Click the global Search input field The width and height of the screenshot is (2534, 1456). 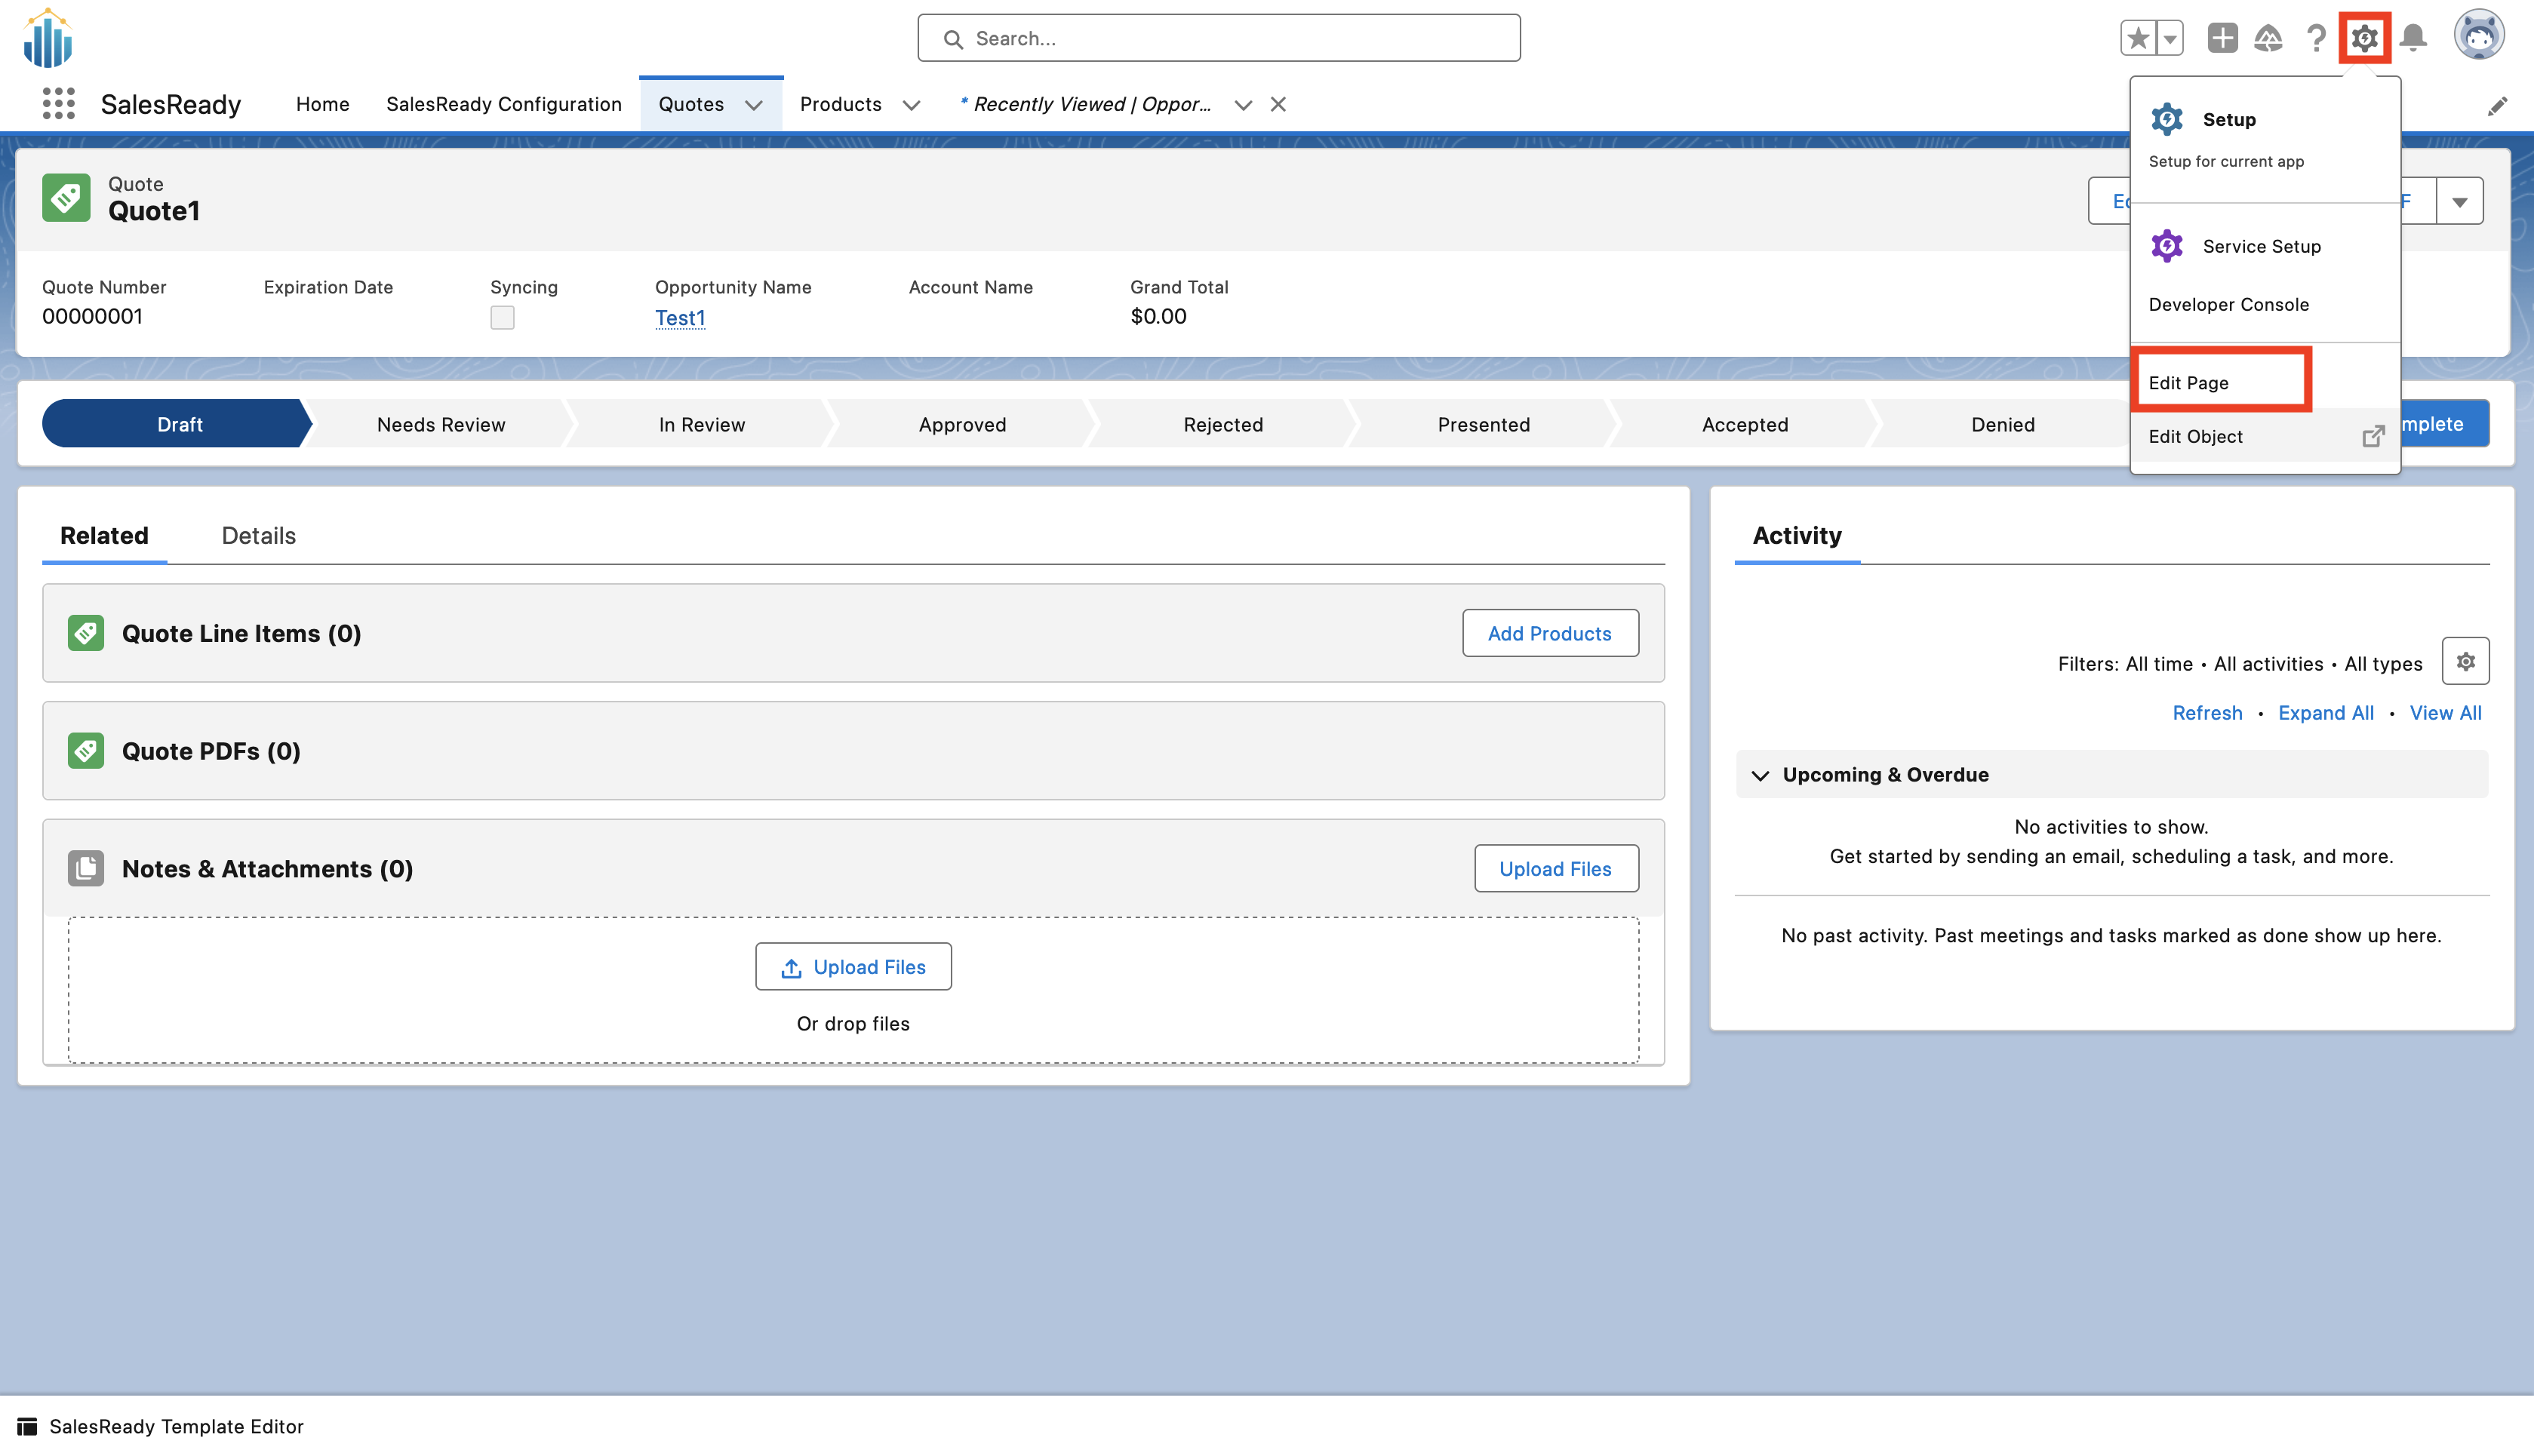click(1218, 38)
